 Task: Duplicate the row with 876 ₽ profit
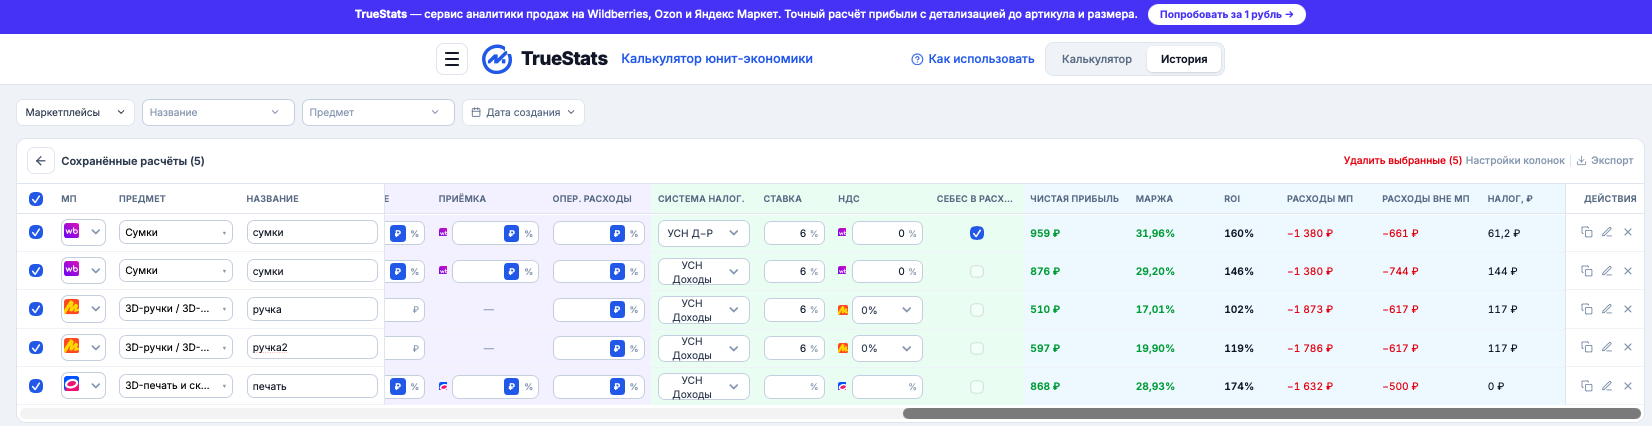[x=1586, y=271]
